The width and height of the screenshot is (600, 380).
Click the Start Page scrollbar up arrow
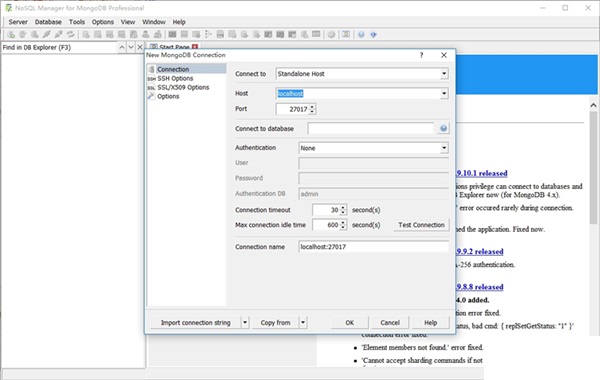pos(593,105)
